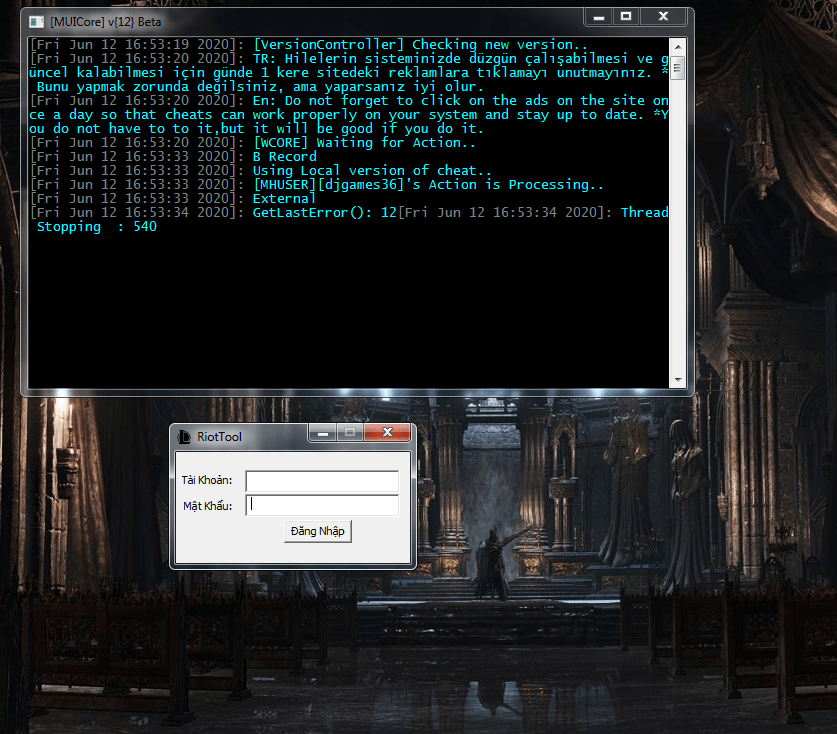This screenshot has height=734, width=837.
Task: Click RiotTool's disabled maximize button
Action: [350, 433]
